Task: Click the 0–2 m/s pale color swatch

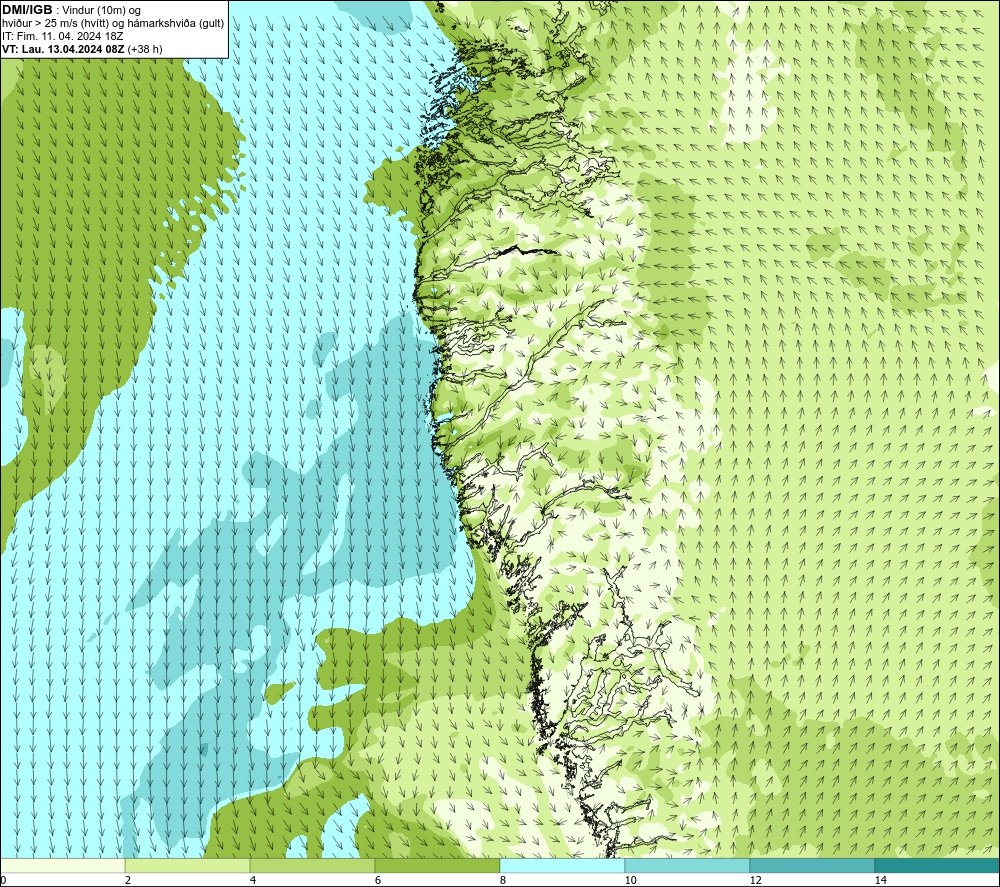Action: (63, 866)
